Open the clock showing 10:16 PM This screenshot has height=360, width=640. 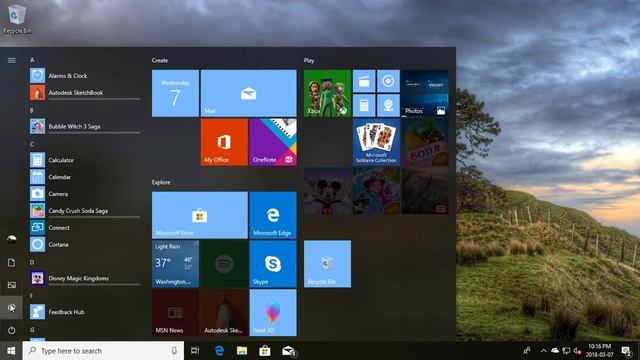click(x=600, y=351)
